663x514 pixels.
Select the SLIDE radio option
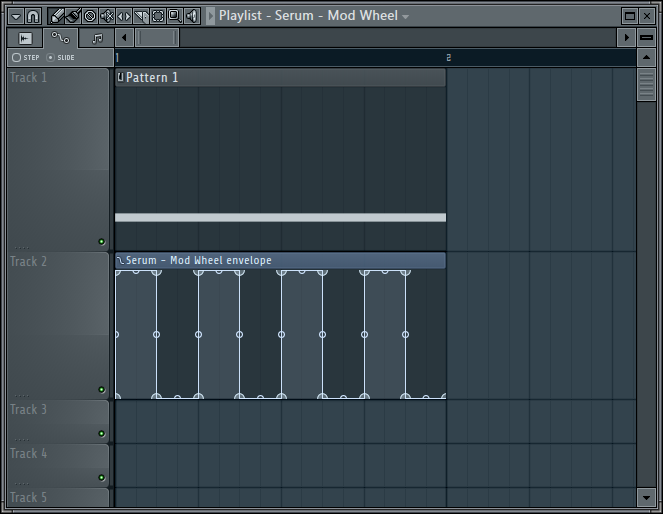tap(60, 57)
